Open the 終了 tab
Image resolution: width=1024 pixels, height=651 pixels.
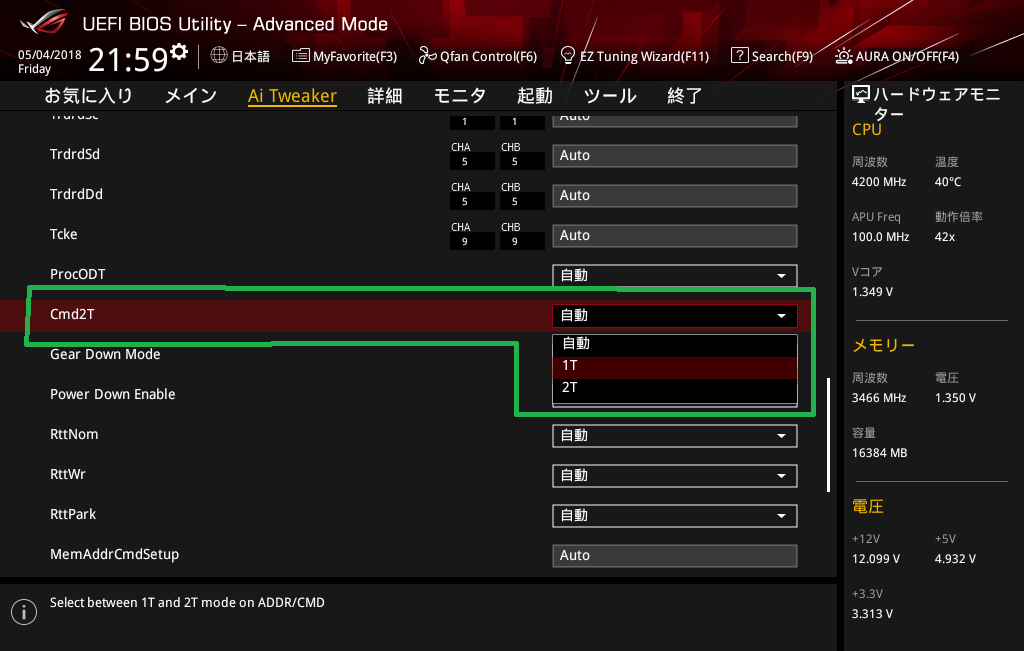(x=684, y=96)
